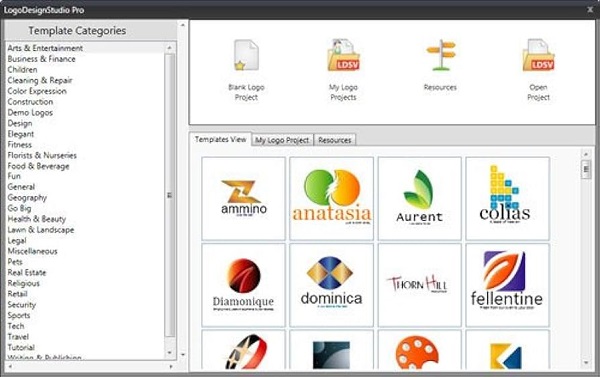Open the My Logo Projects folder icon
The height and width of the screenshot is (377, 600).
tap(343, 55)
